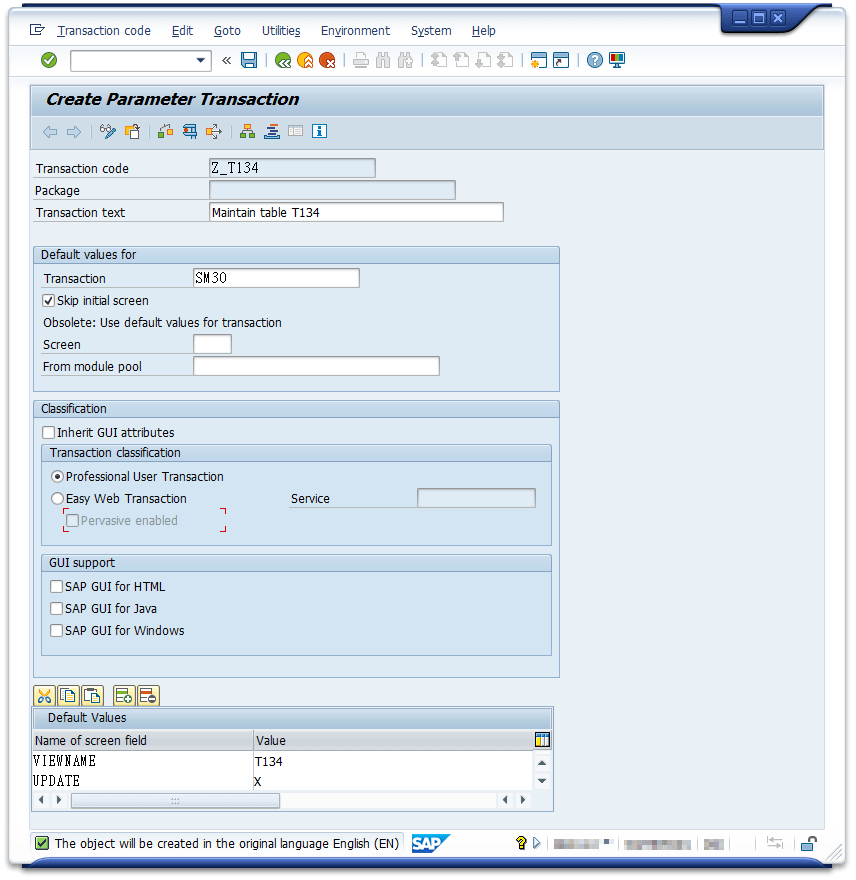Click in the Package input field
Screen dimensions: 856x880
330,189
